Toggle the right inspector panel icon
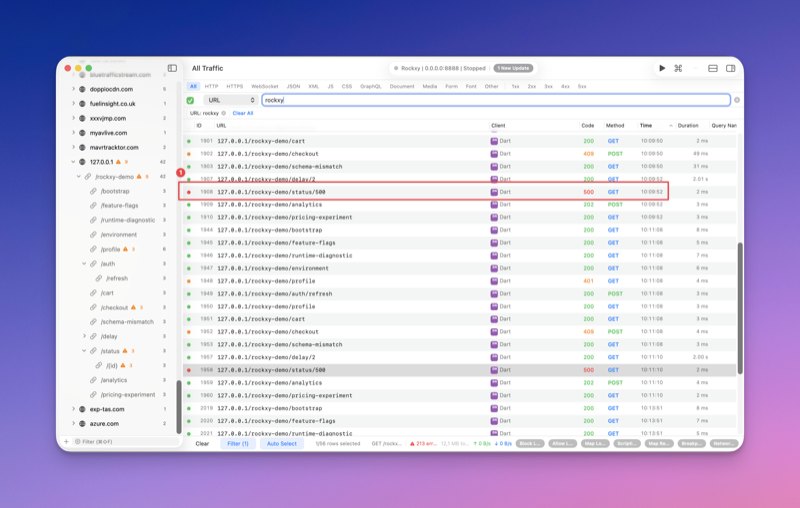This screenshot has width=800, height=508. (x=730, y=68)
